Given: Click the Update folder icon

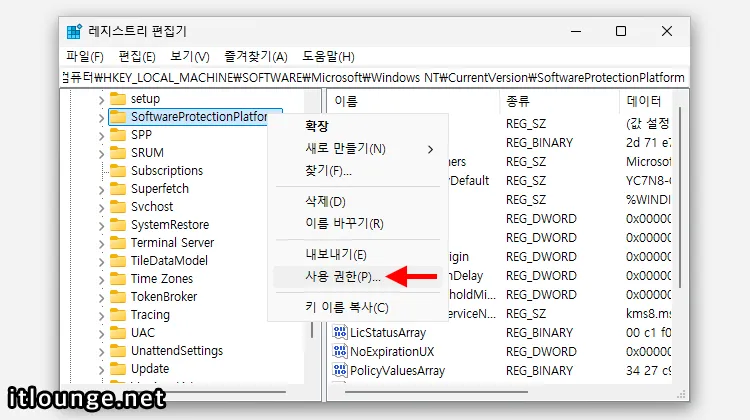Looking at the screenshot, I should [x=118, y=369].
